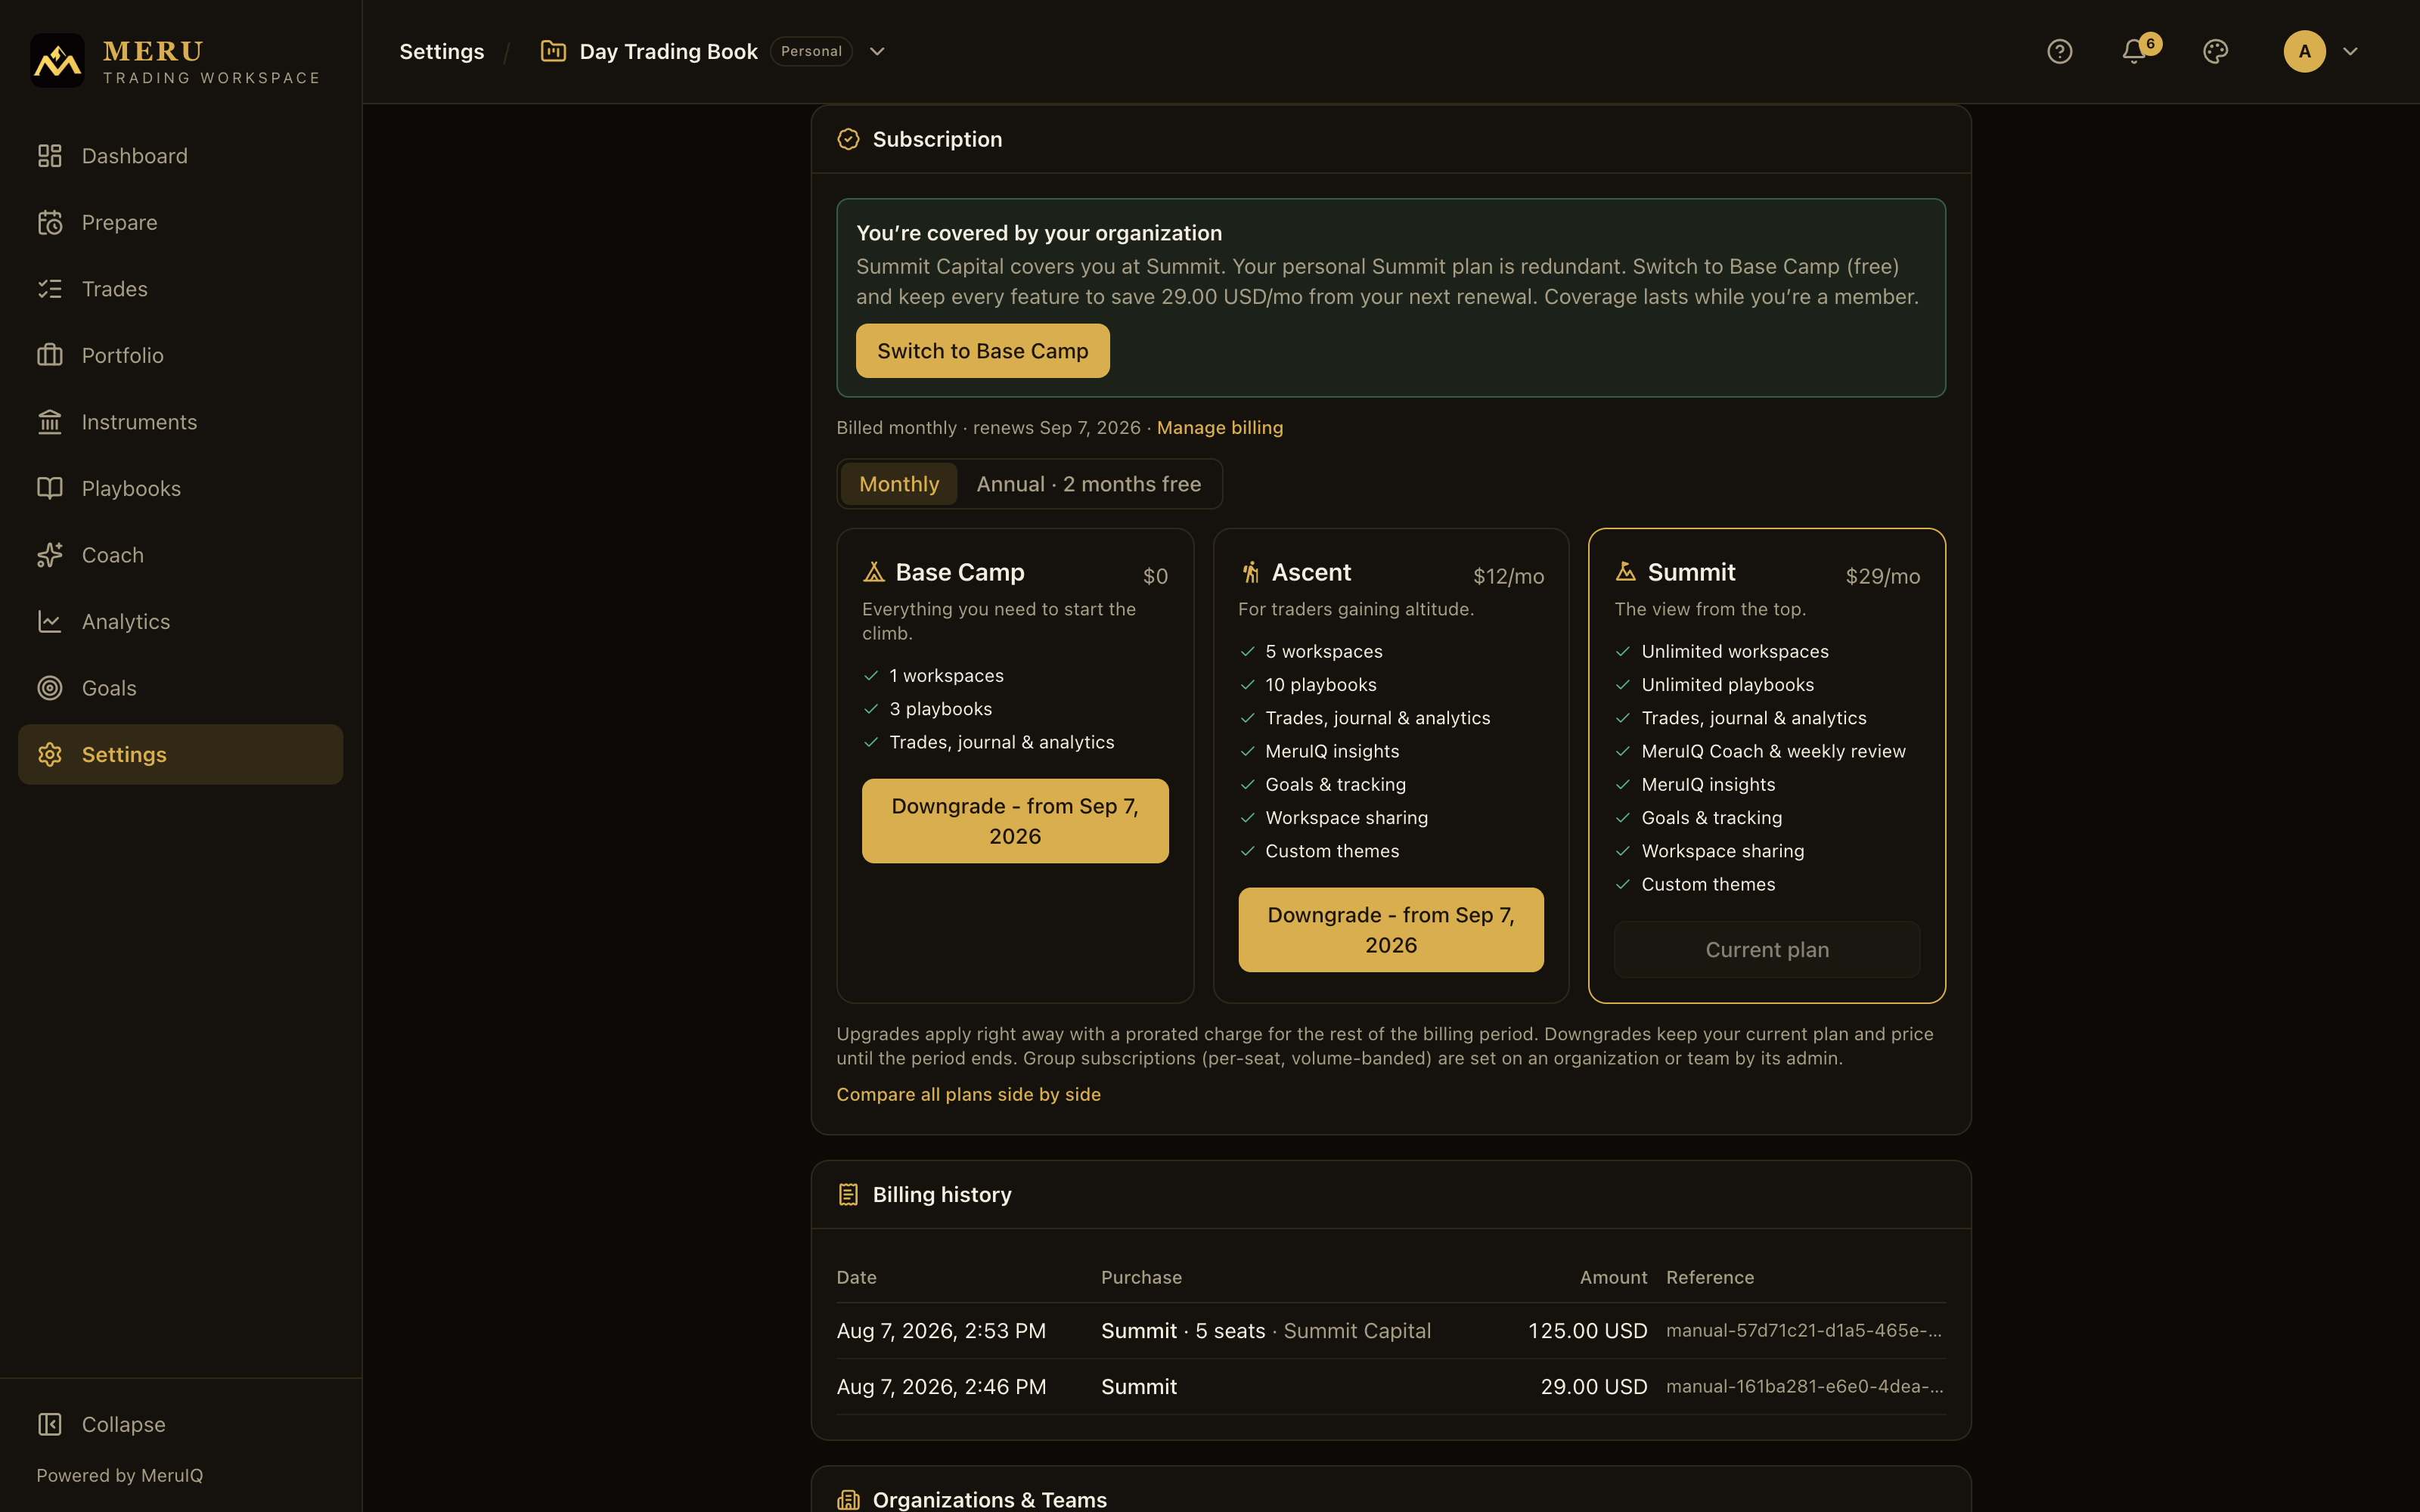Click the user avatar labeled A

click(x=2304, y=51)
